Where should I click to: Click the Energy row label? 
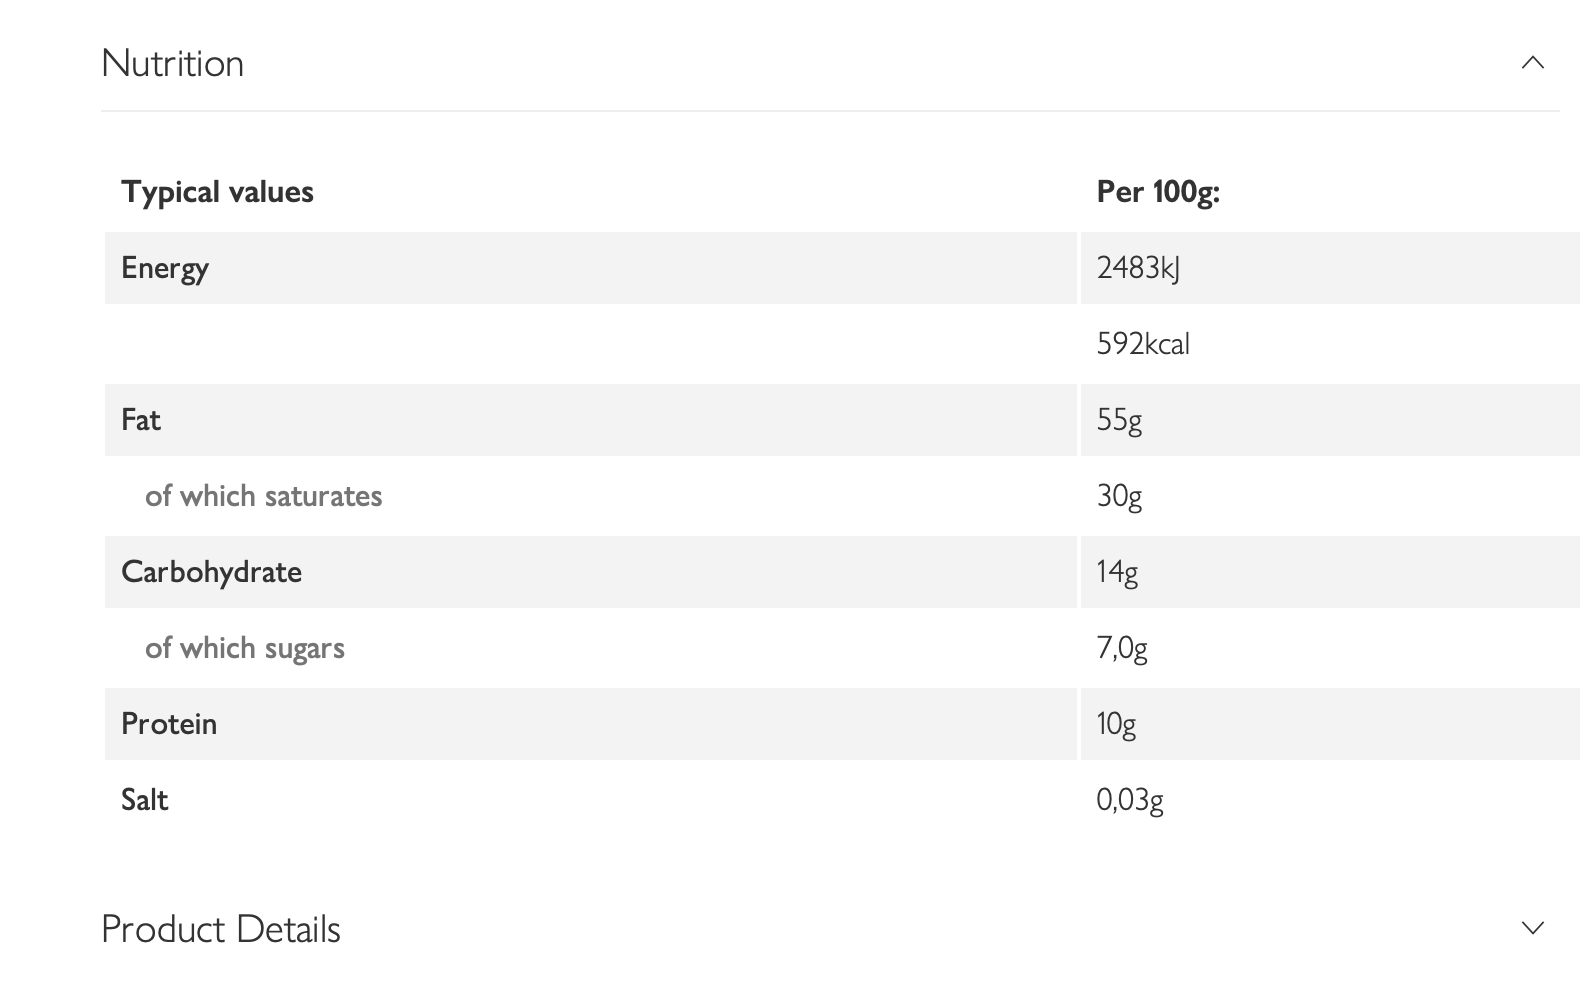[165, 268]
